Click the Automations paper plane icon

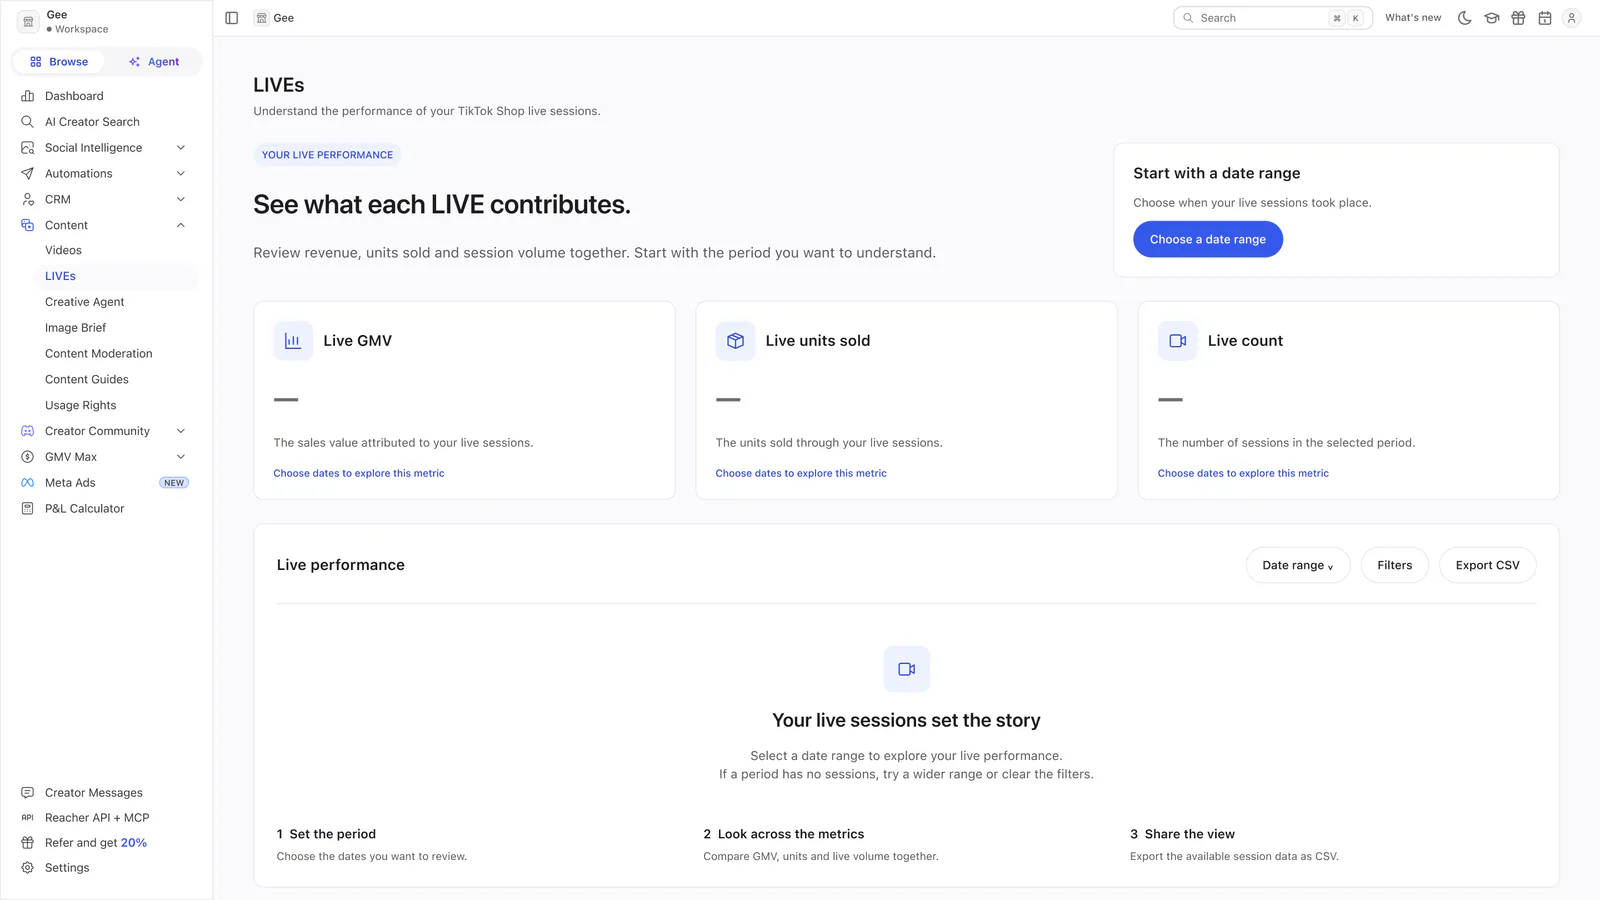pyautogui.click(x=28, y=174)
